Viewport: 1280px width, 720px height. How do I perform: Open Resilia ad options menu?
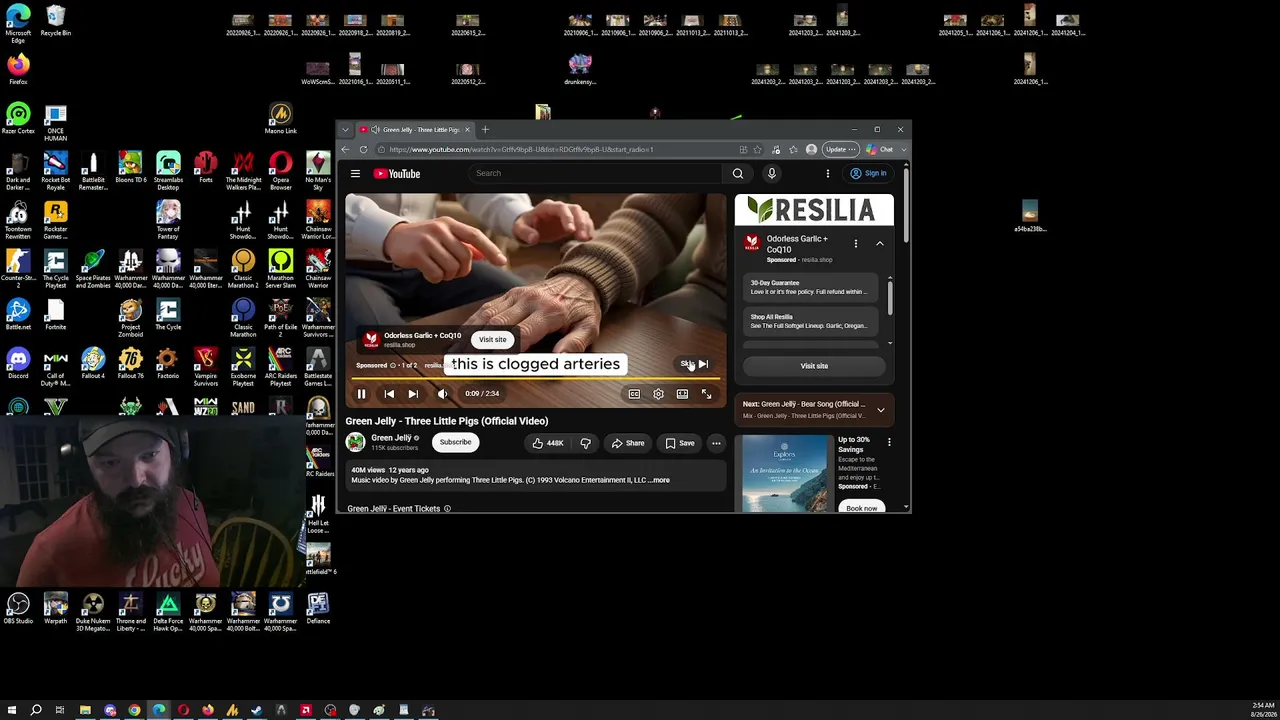[x=855, y=243]
